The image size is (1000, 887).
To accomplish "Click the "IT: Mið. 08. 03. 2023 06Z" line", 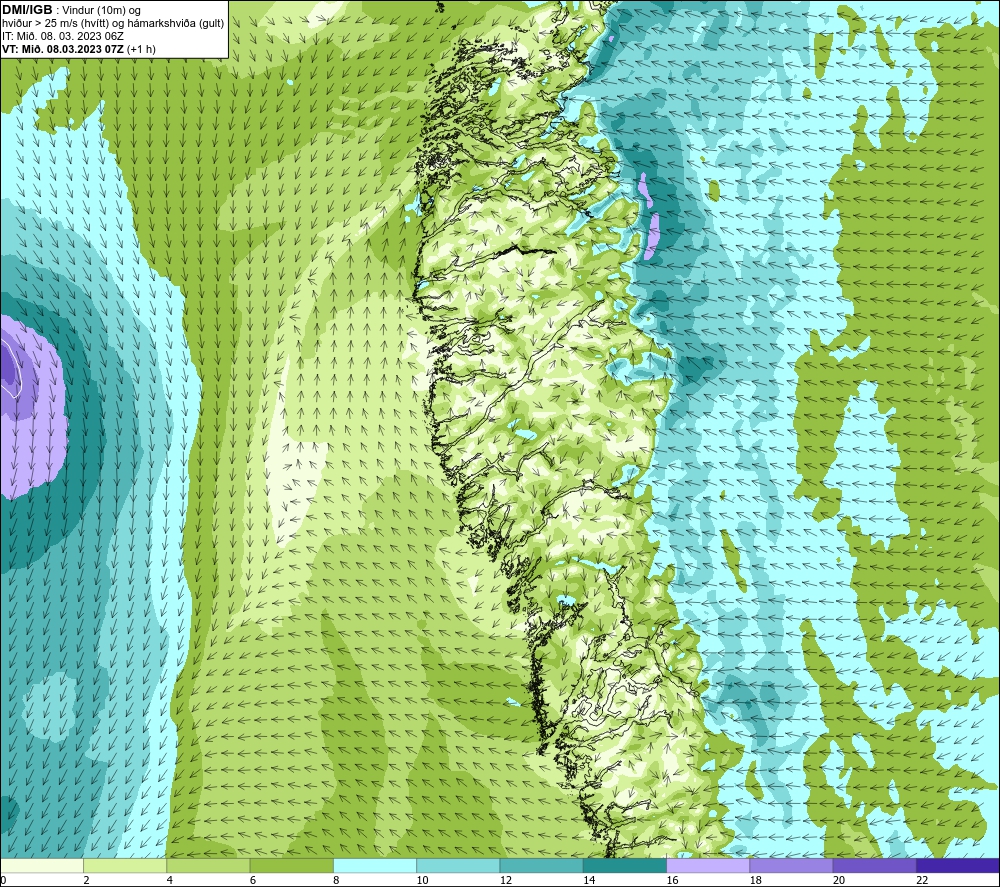I will [x=62, y=36].
